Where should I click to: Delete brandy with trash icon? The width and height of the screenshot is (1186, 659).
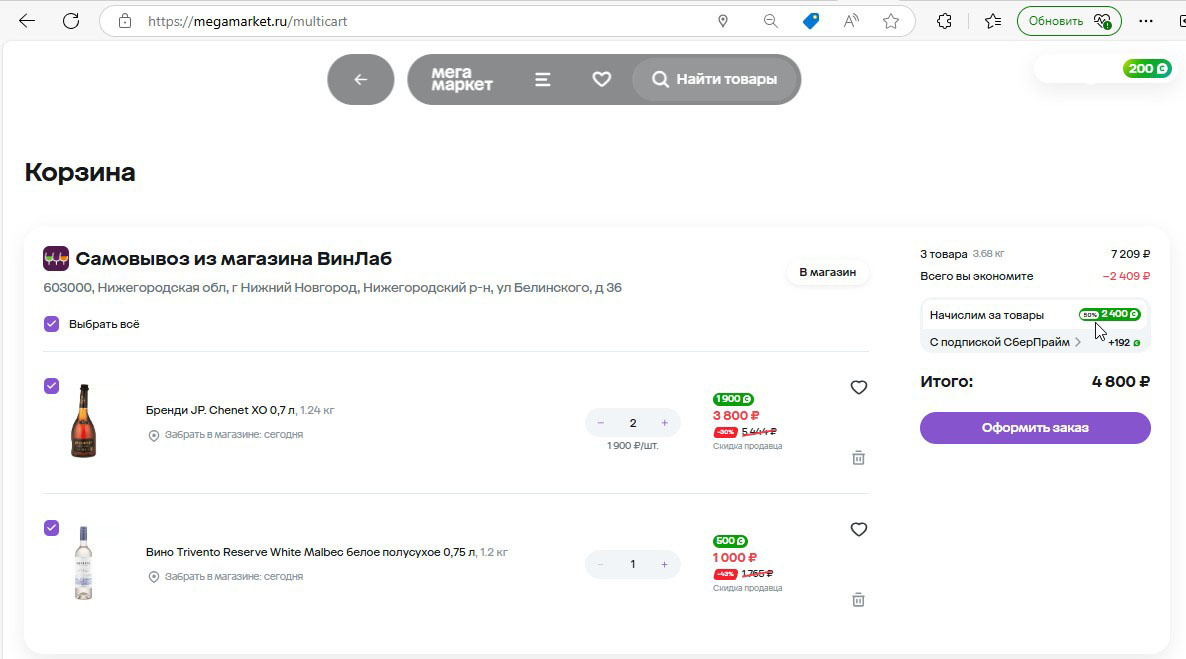pos(858,458)
